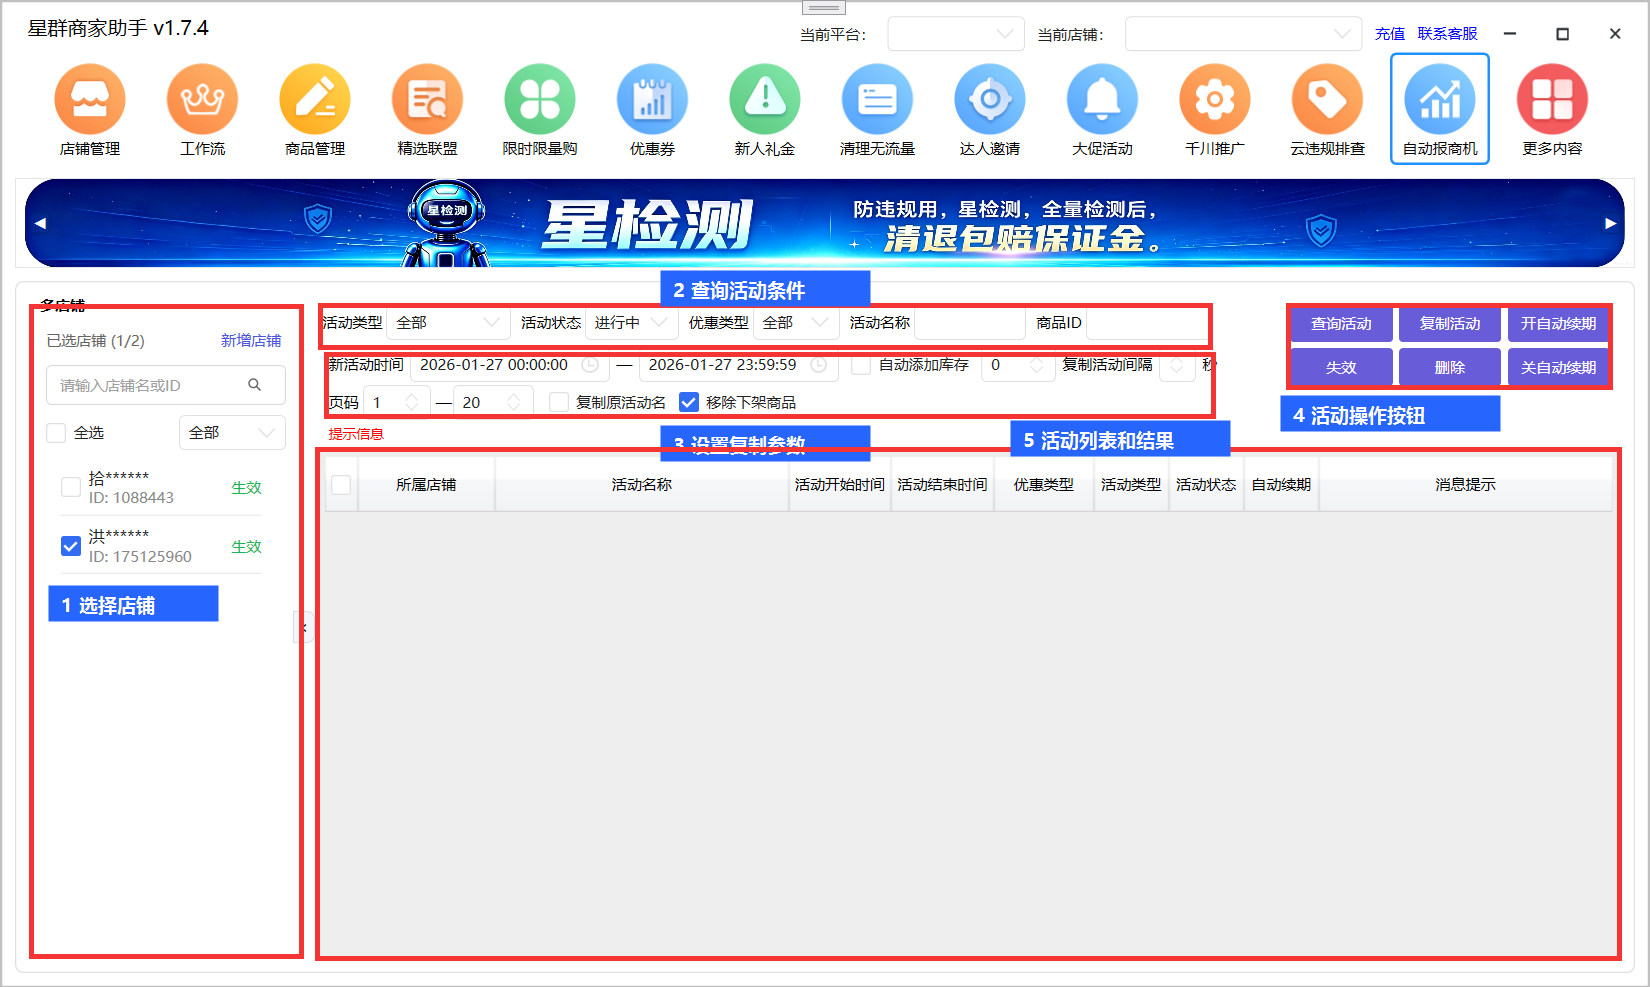Screen dimensions: 1650x987
Task: Open the 工作流 workflow icon
Action: tap(202, 99)
